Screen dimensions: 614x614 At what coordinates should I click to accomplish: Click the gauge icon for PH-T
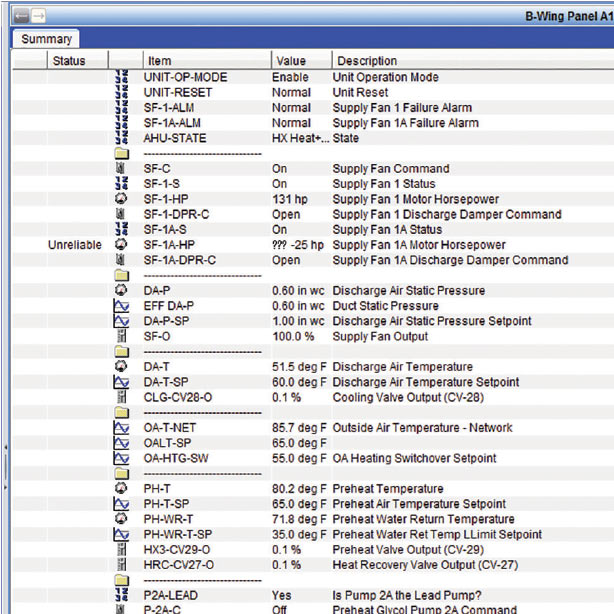click(x=121, y=488)
